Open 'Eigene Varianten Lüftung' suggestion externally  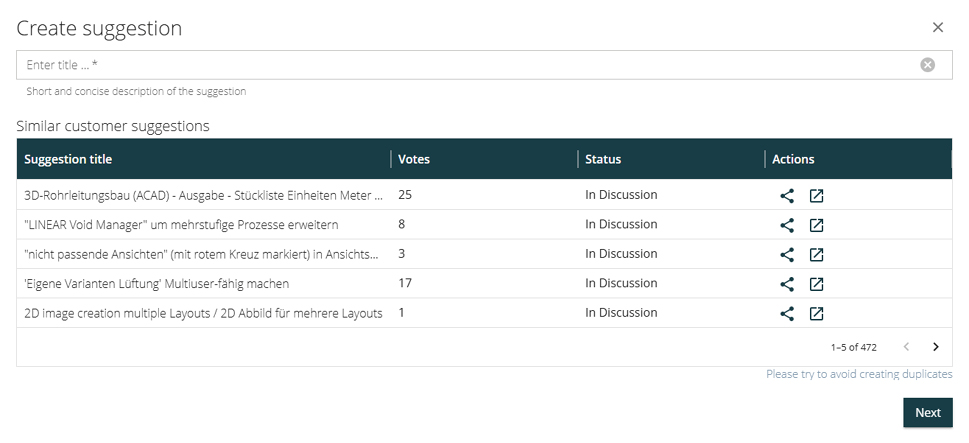click(816, 284)
